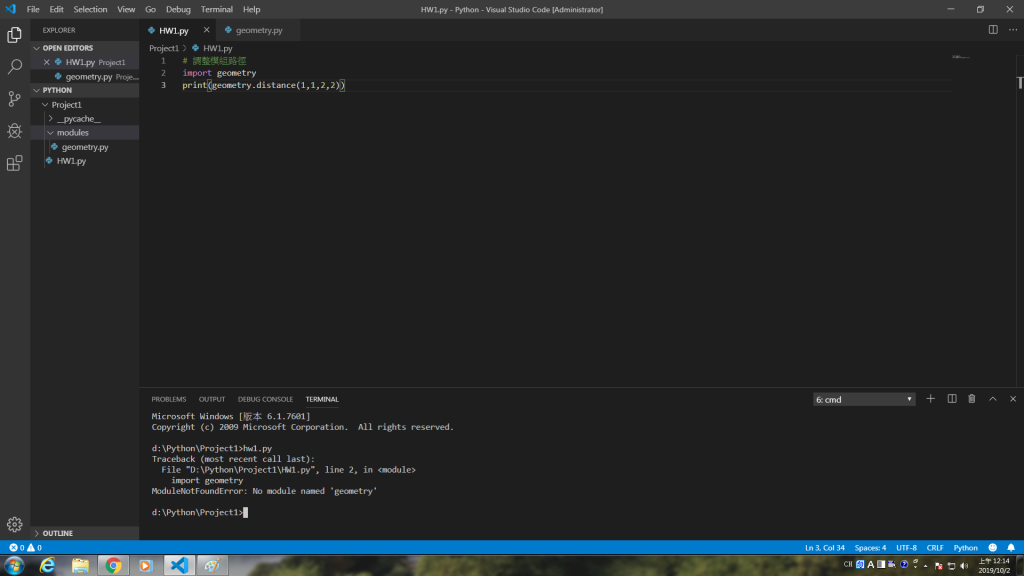The width and height of the screenshot is (1024, 576).
Task: Collapse the modules folder
Action: coord(50,133)
